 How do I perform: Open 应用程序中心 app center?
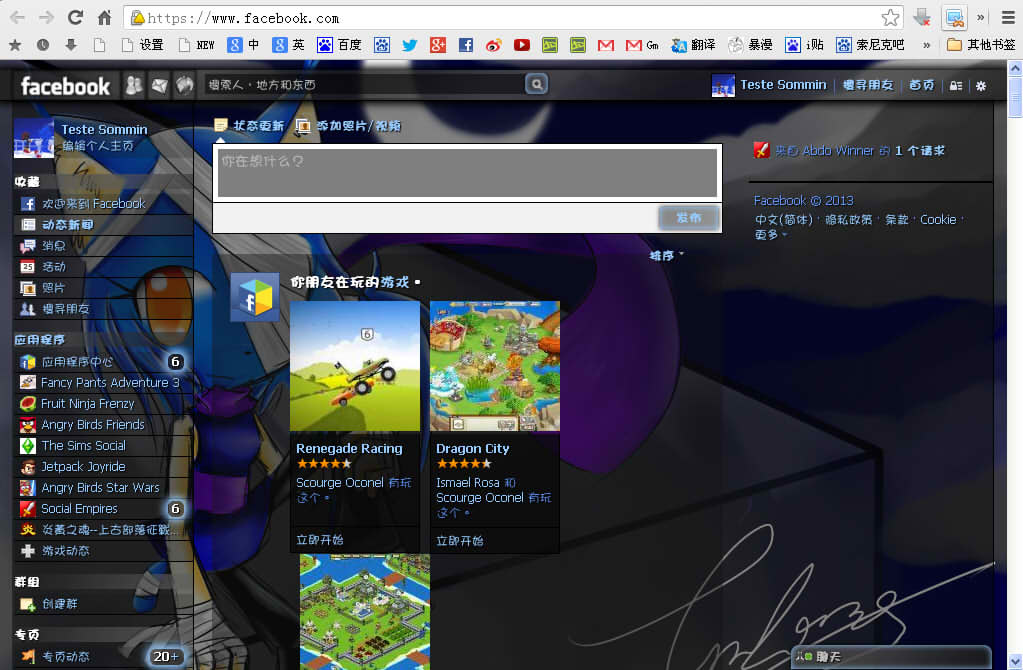tap(103, 361)
